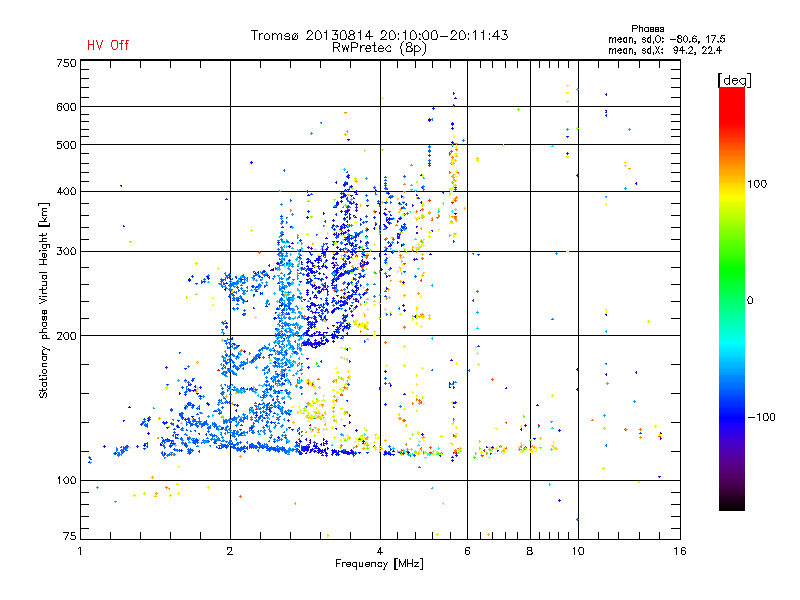Click the 'Stationary phase Virtual Height [km]' axis label

click(44, 300)
